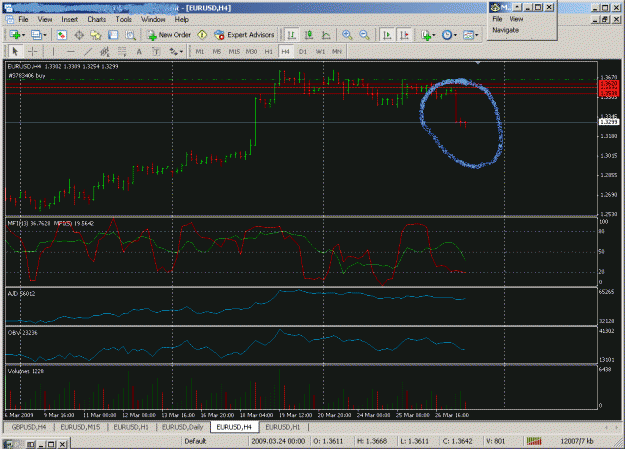Select the equidistant channel tool

[x=105, y=51]
